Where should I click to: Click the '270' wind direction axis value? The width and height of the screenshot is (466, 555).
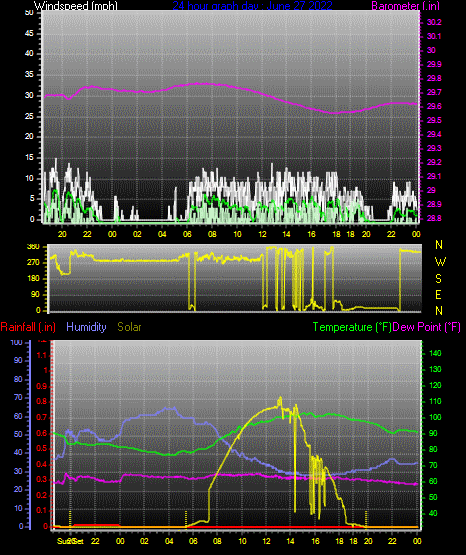coord(33,263)
